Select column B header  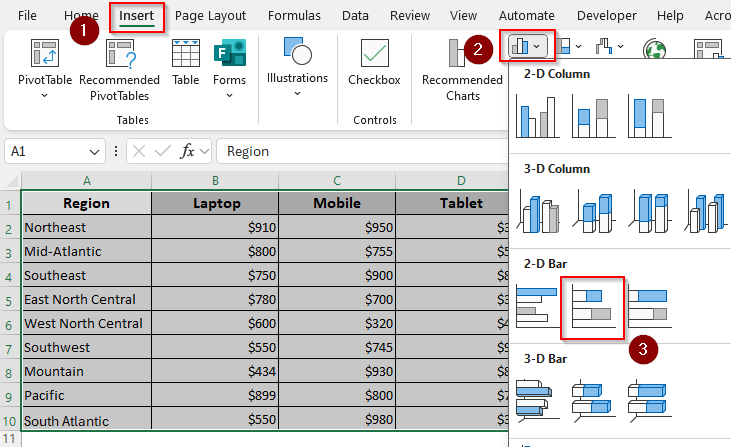tap(215, 180)
